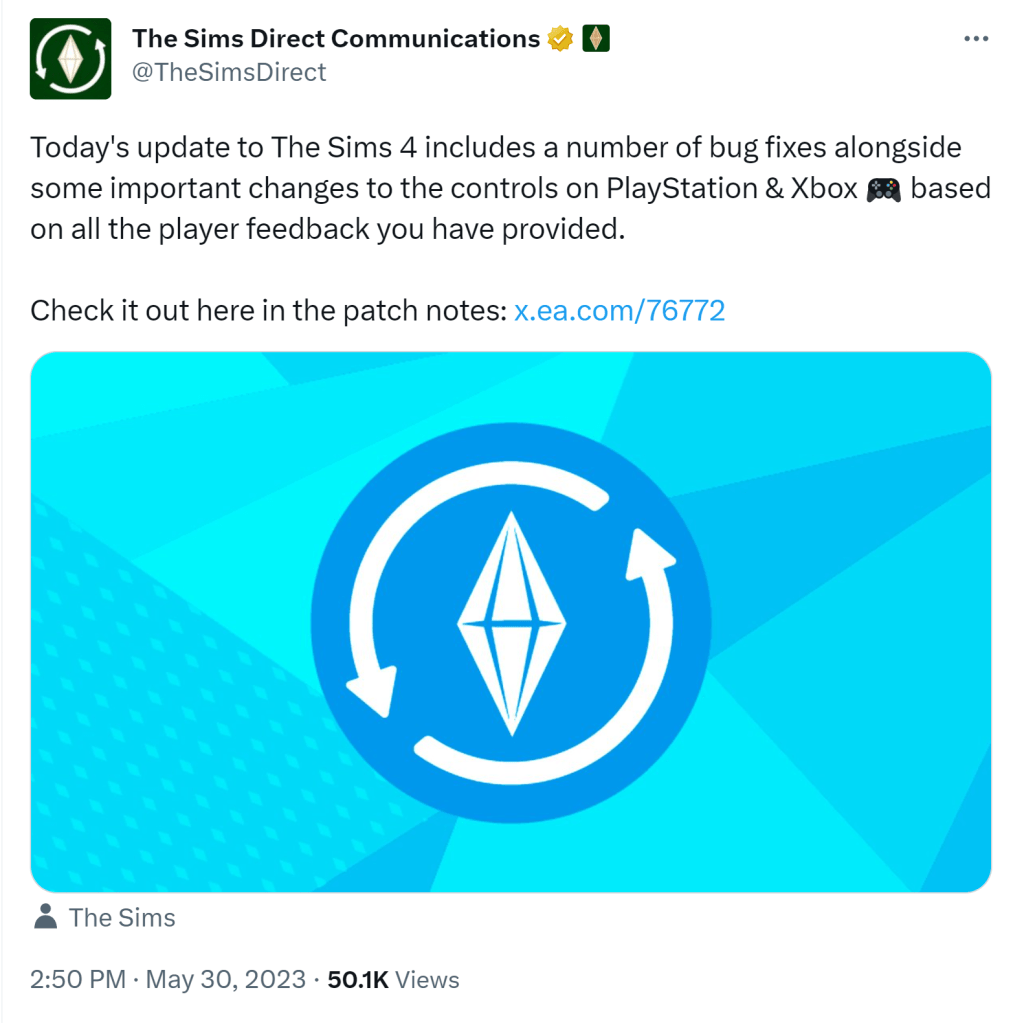
Task: Click the tagged account label The Sims
Action: click(122, 917)
